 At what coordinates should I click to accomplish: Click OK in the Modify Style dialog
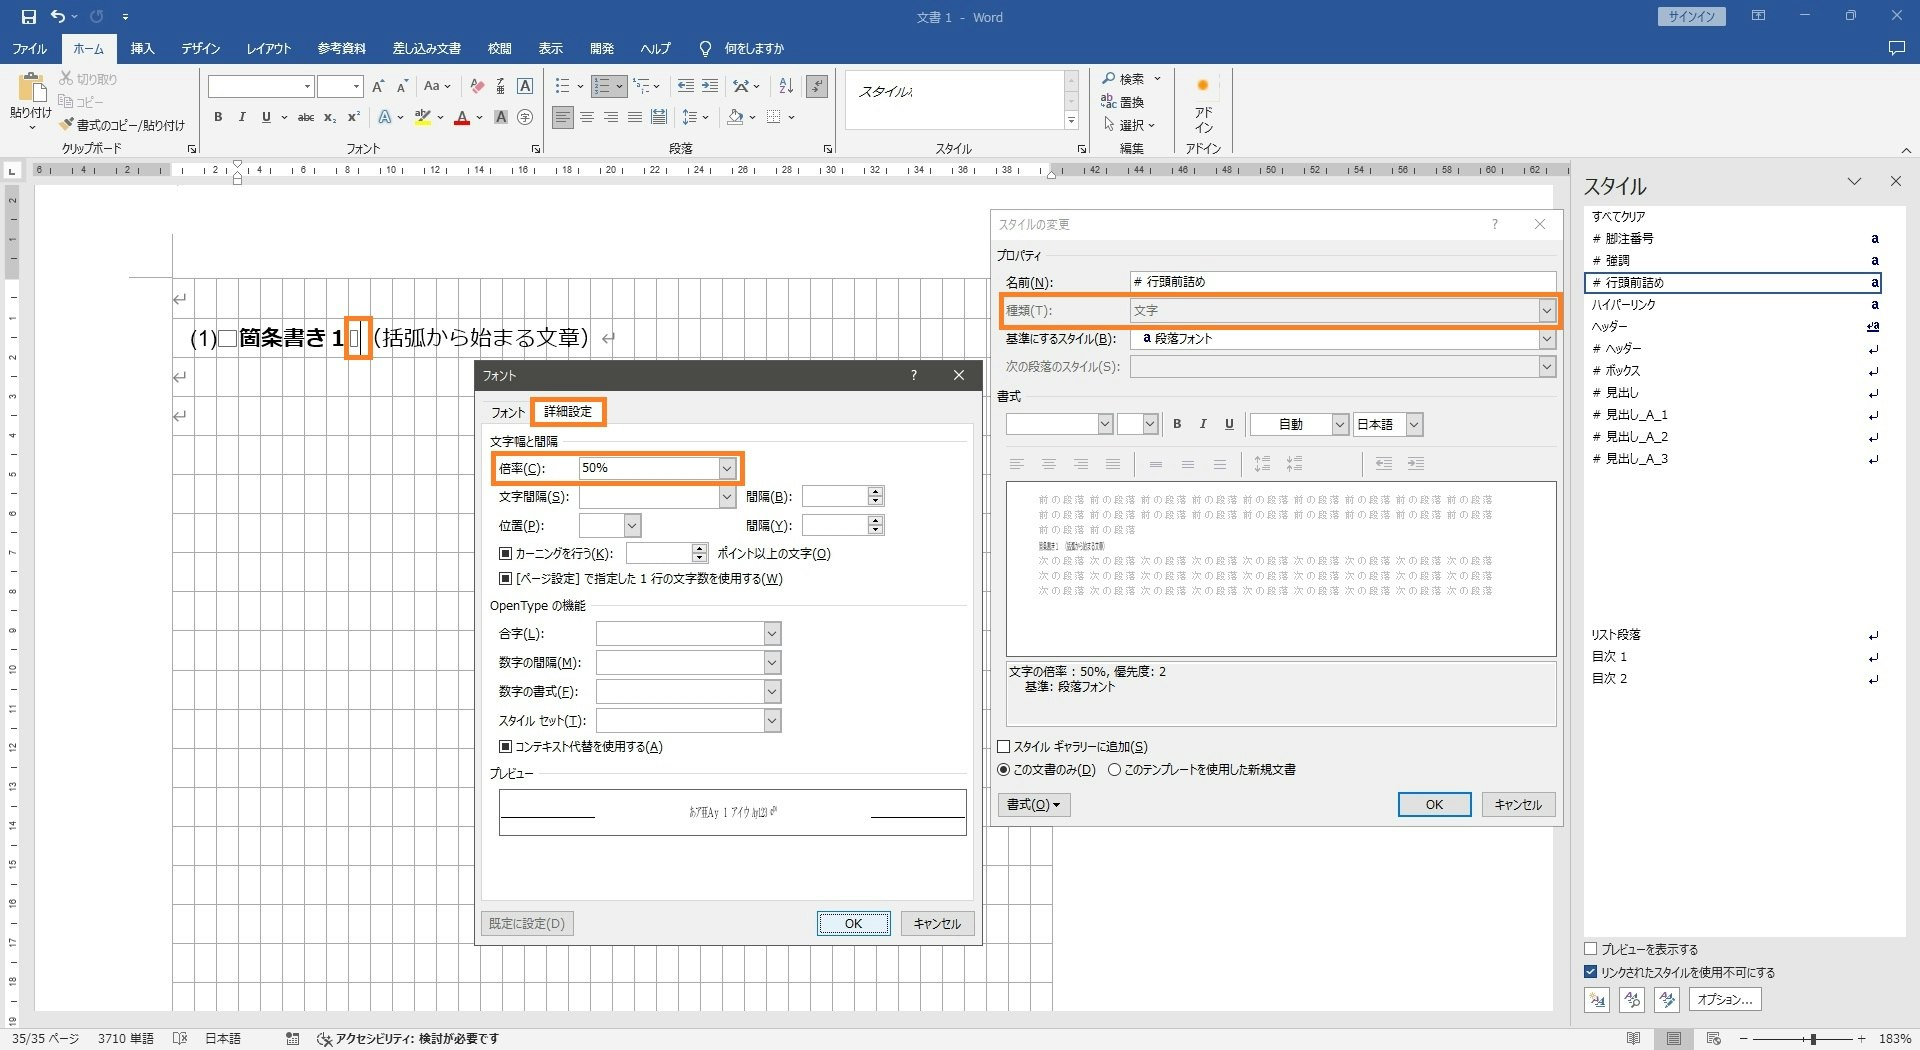click(x=1434, y=805)
